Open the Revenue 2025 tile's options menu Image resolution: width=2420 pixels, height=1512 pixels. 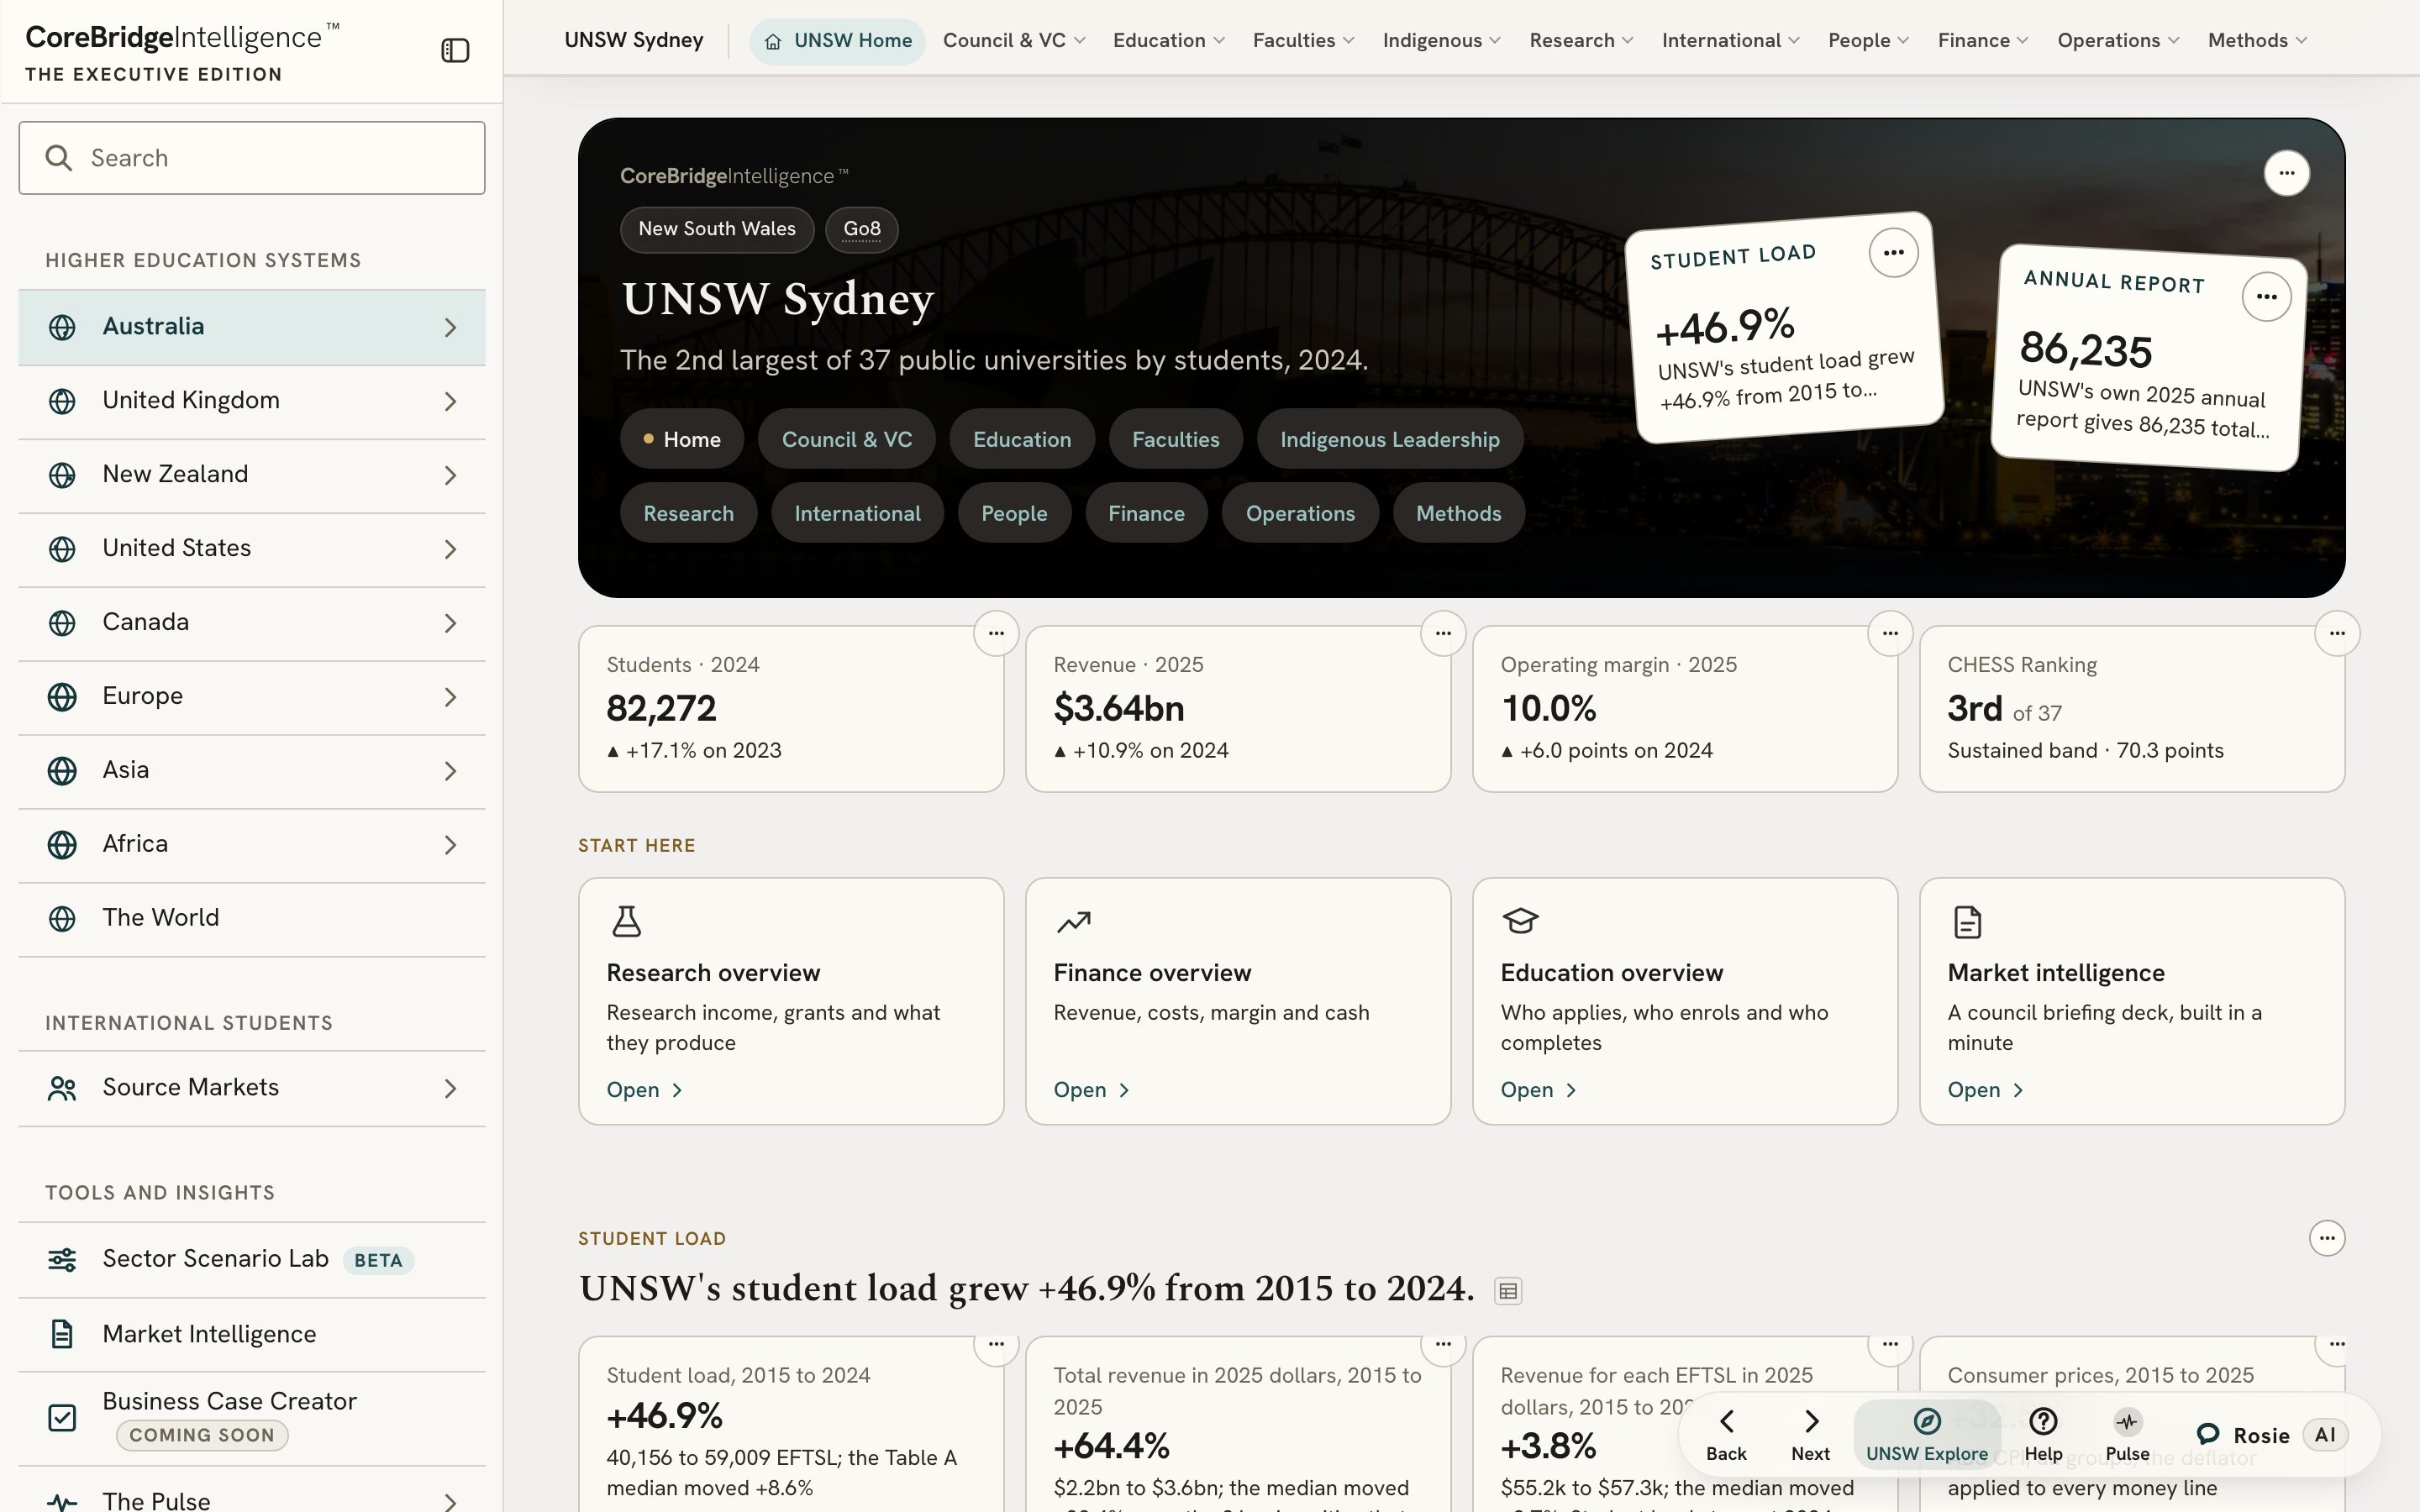pos(1443,633)
